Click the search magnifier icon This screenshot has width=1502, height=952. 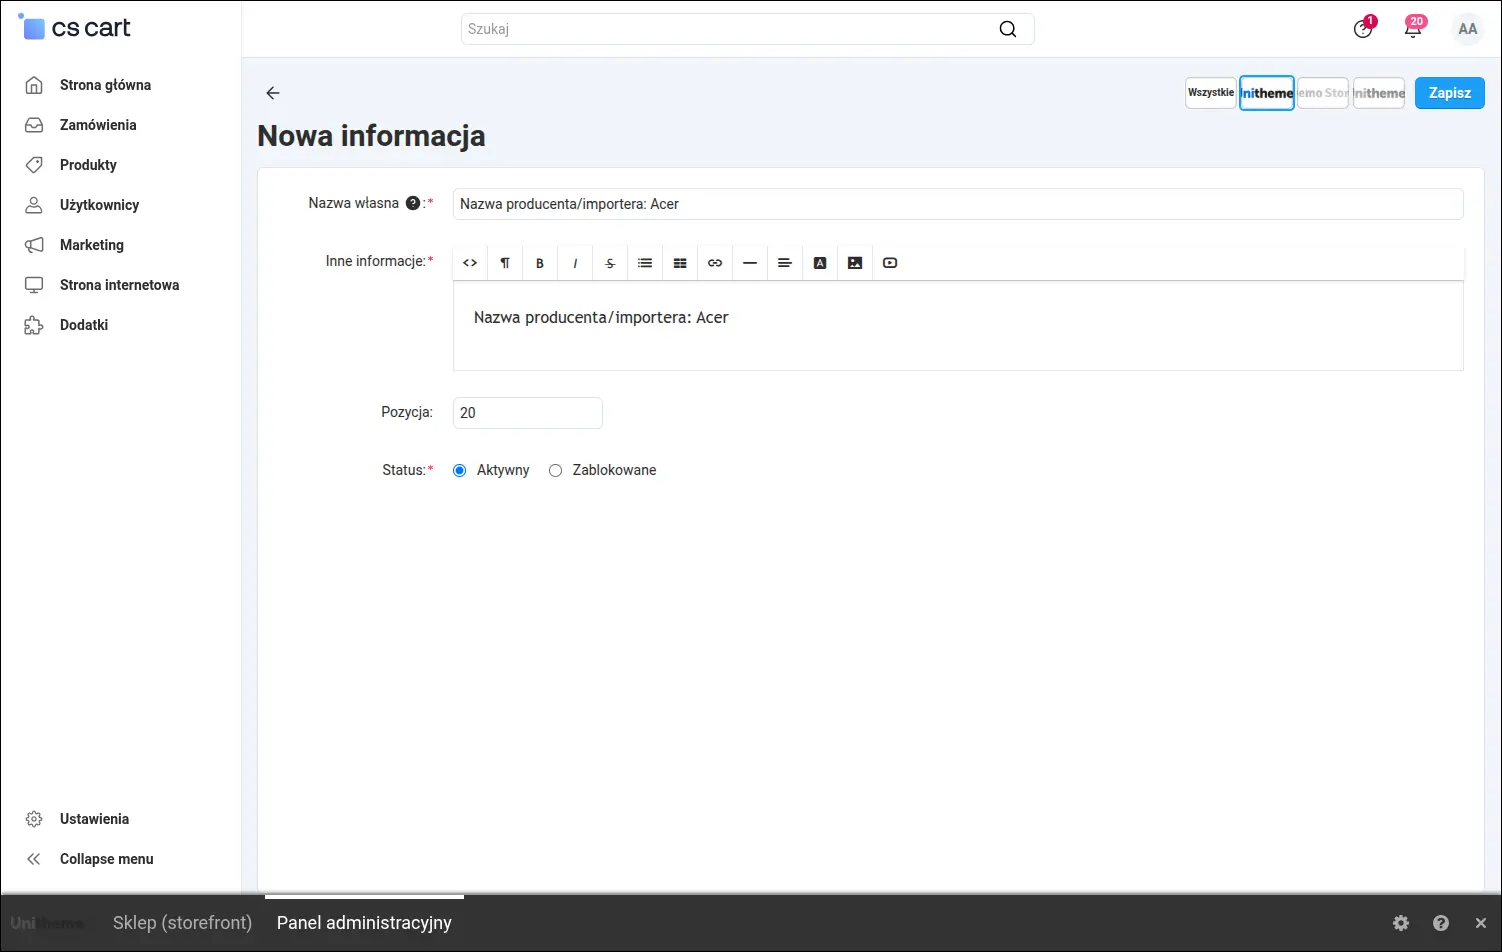pyautogui.click(x=1008, y=29)
